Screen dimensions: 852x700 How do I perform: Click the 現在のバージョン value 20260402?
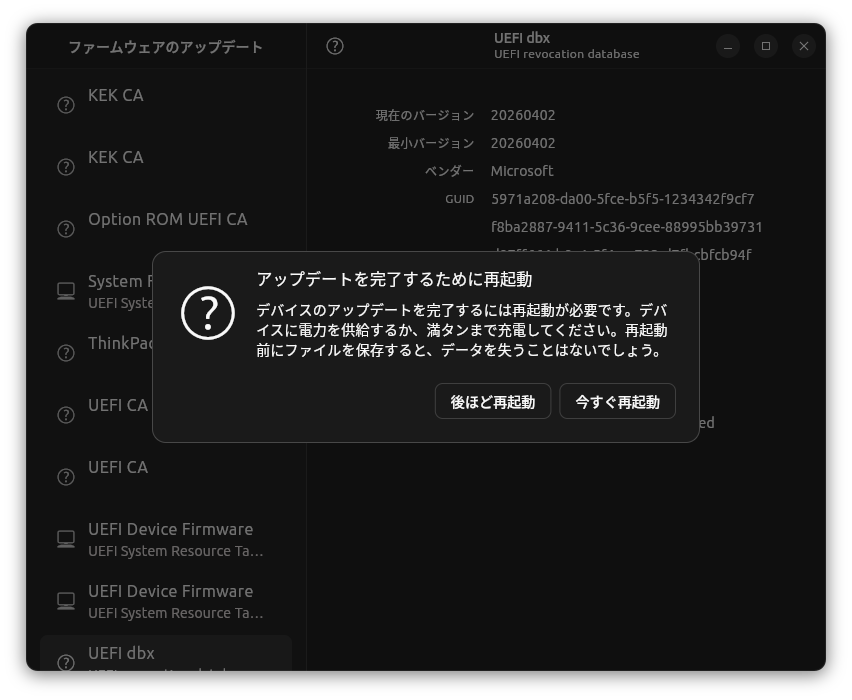(x=523, y=115)
